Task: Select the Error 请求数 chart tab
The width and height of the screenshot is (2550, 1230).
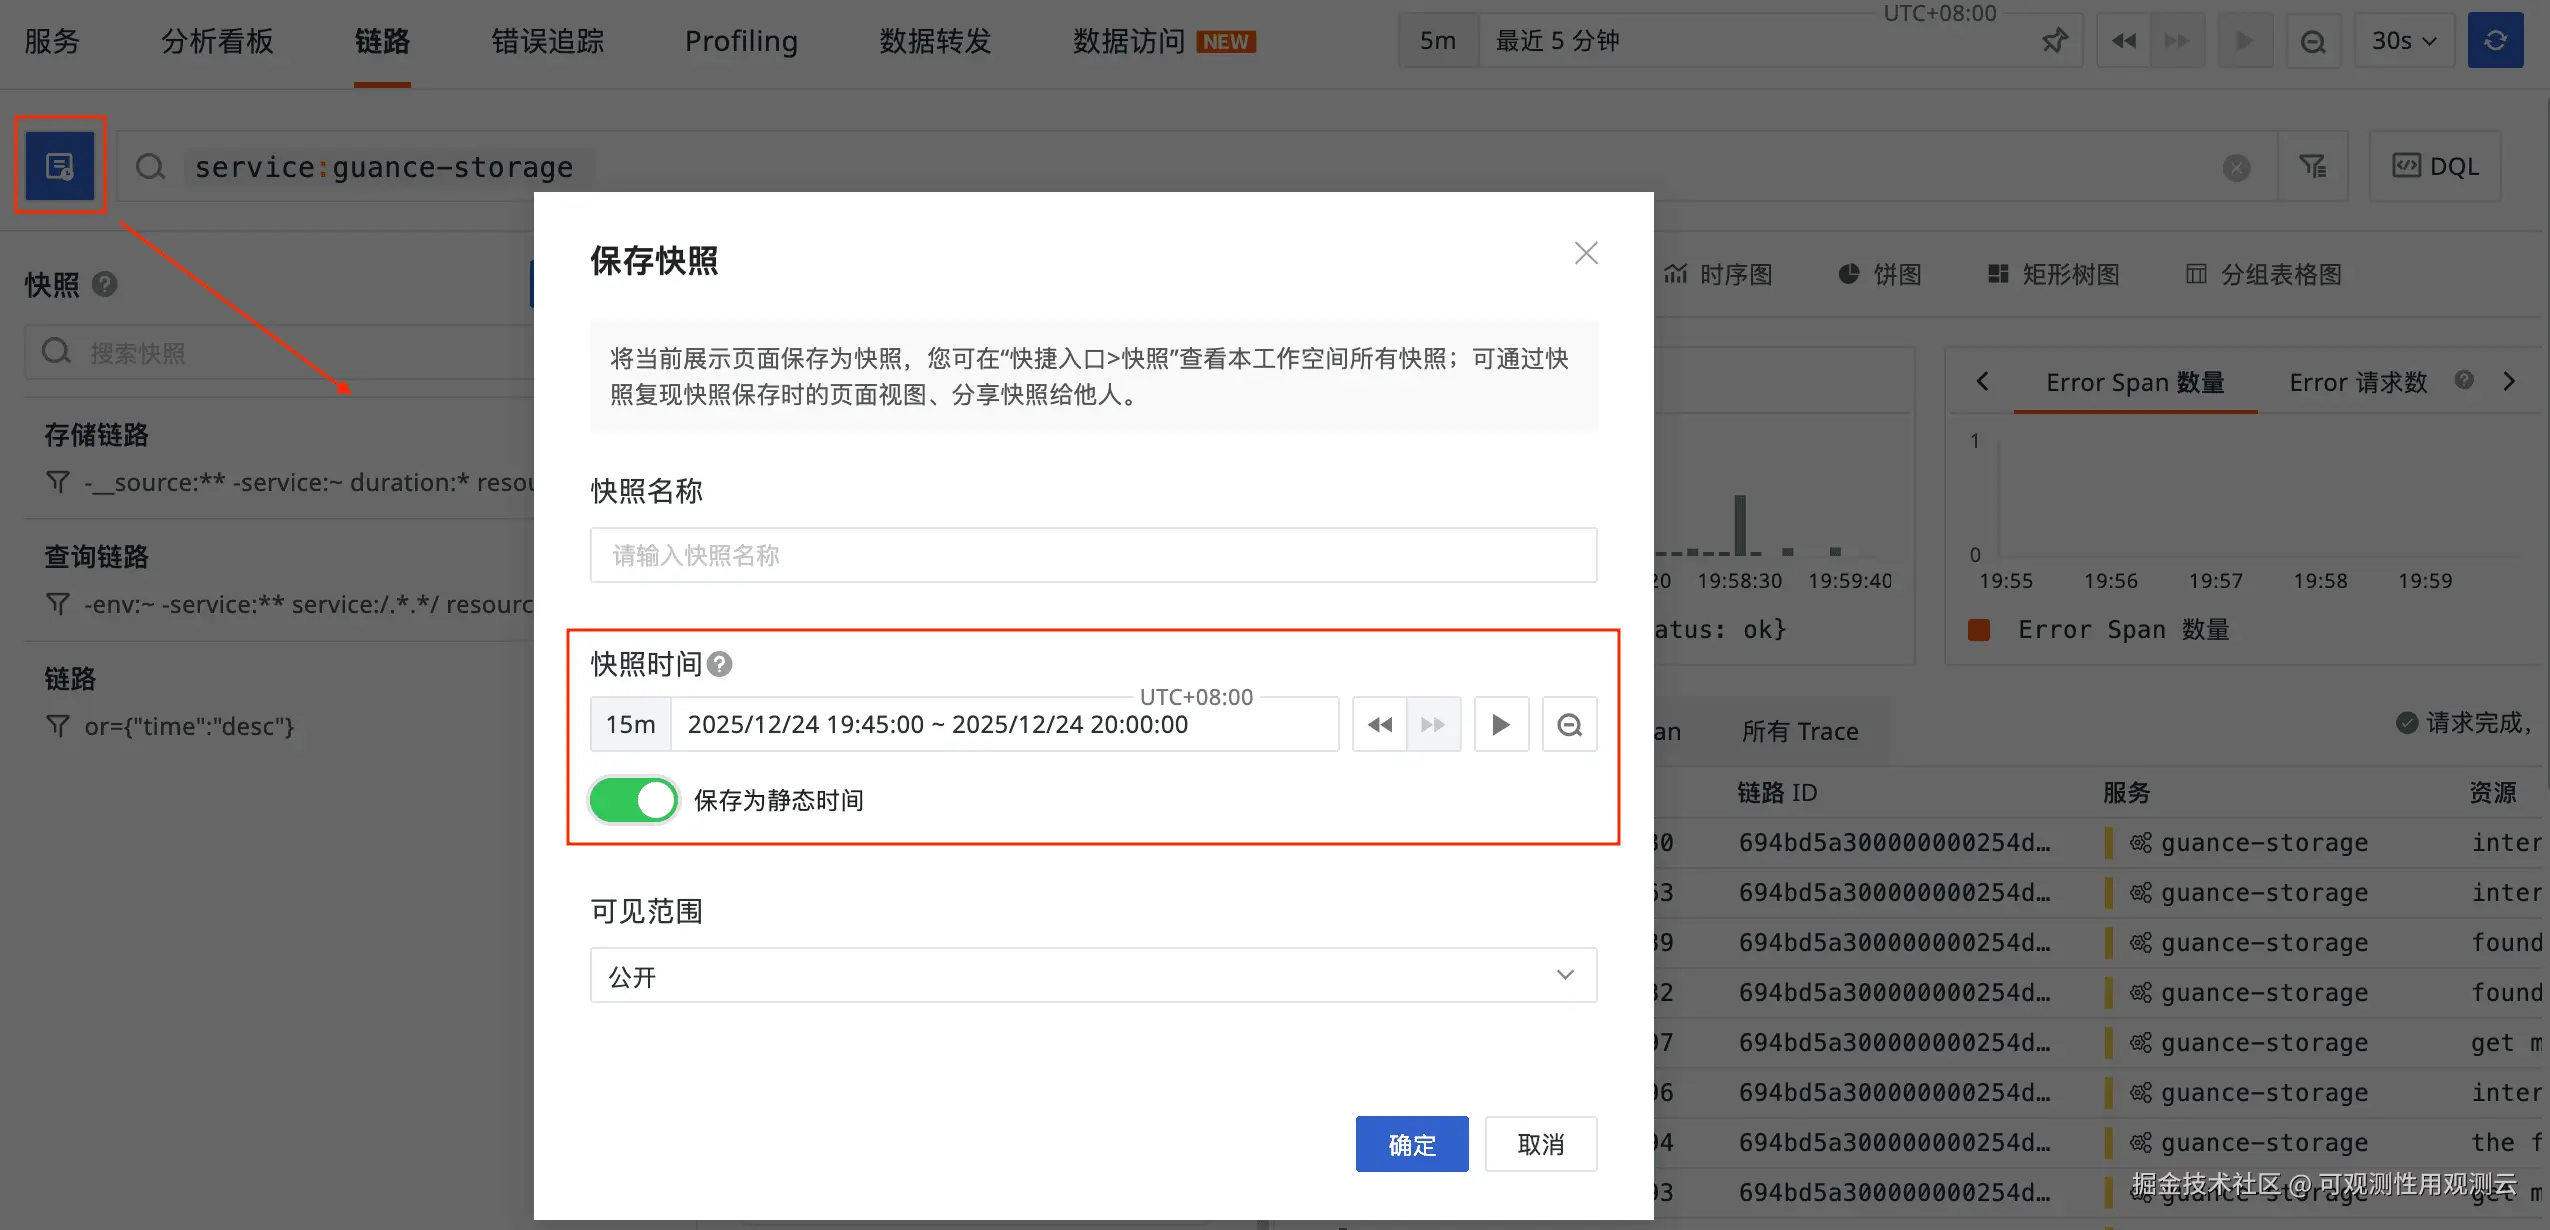Action: [x=2358, y=382]
